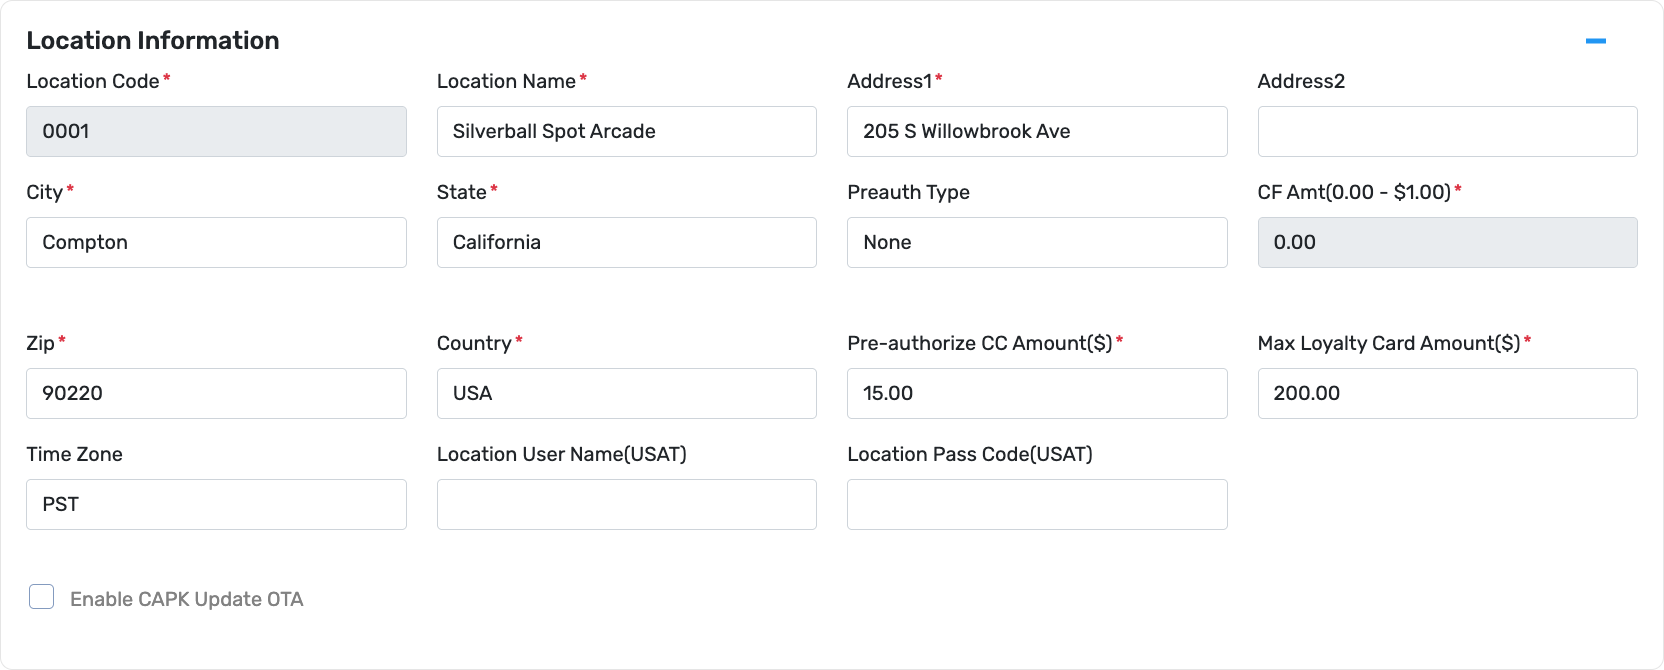Click the Location User Name(USAT) field

coord(626,504)
